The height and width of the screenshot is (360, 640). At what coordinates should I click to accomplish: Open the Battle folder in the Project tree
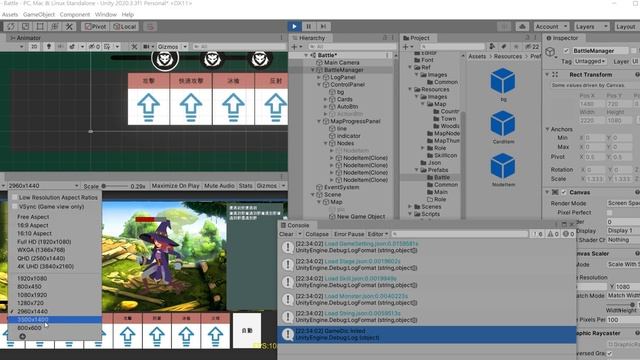pyautogui.click(x=442, y=178)
